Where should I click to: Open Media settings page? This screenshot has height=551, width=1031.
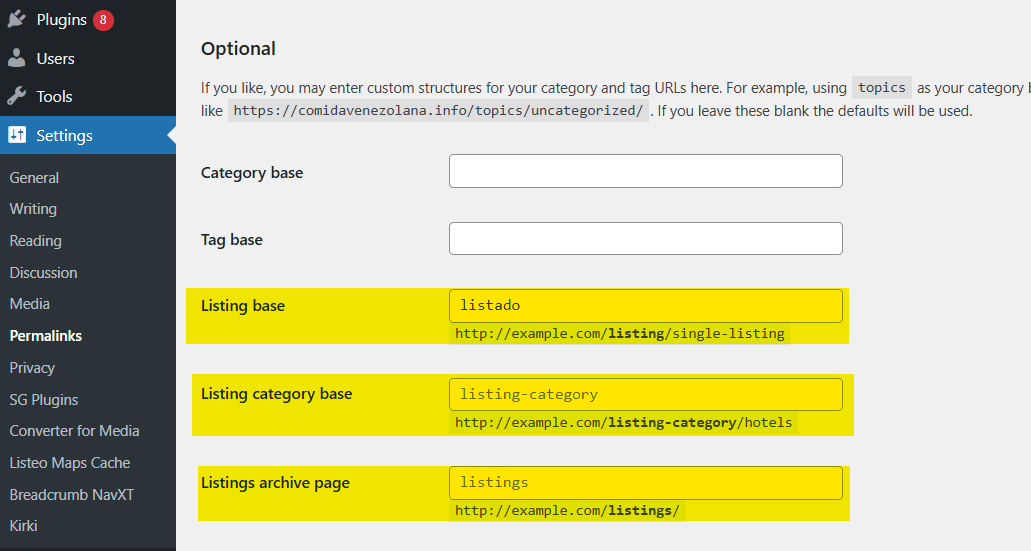click(x=29, y=304)
